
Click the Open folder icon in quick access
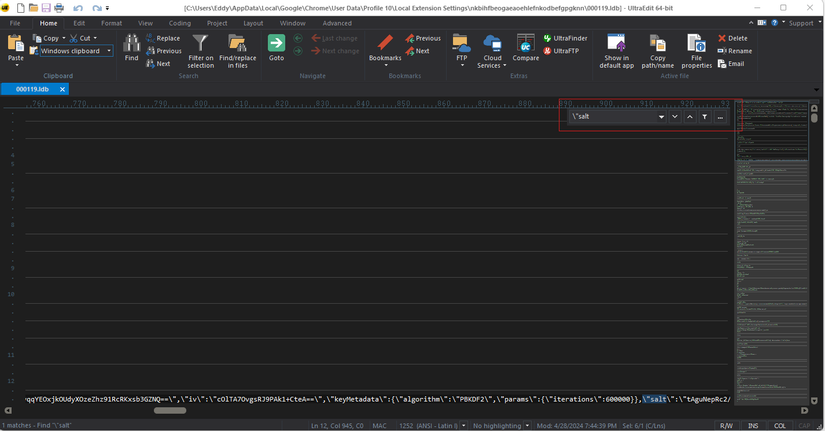(x=33, y=8)
